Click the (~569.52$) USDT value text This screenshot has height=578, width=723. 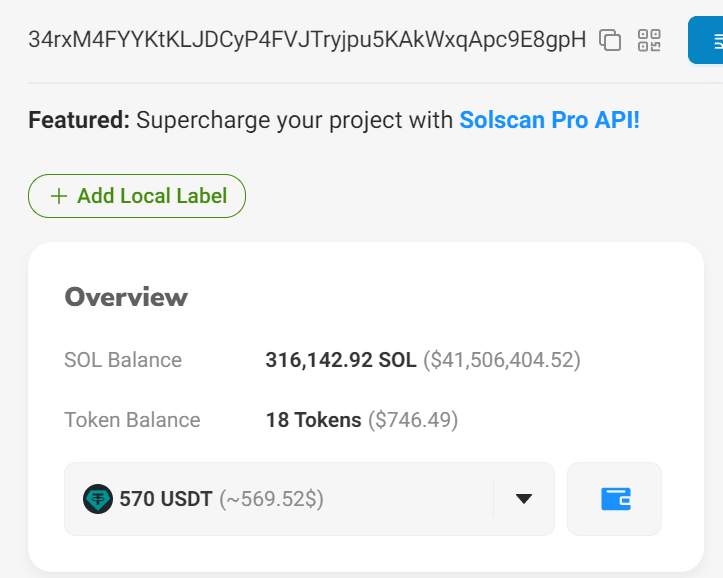tap(271, 498)
